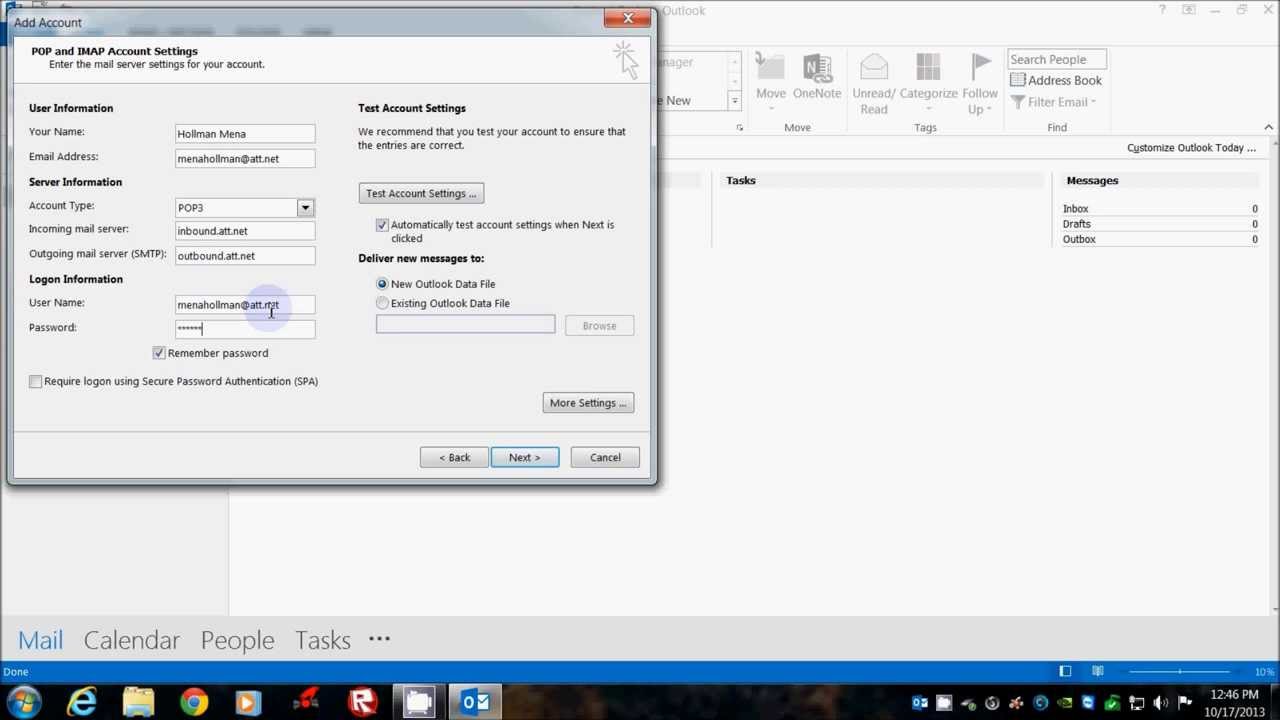Screen dimensions: 1280x720
Task: Click the Search People box
Action: pos(1056,60)
